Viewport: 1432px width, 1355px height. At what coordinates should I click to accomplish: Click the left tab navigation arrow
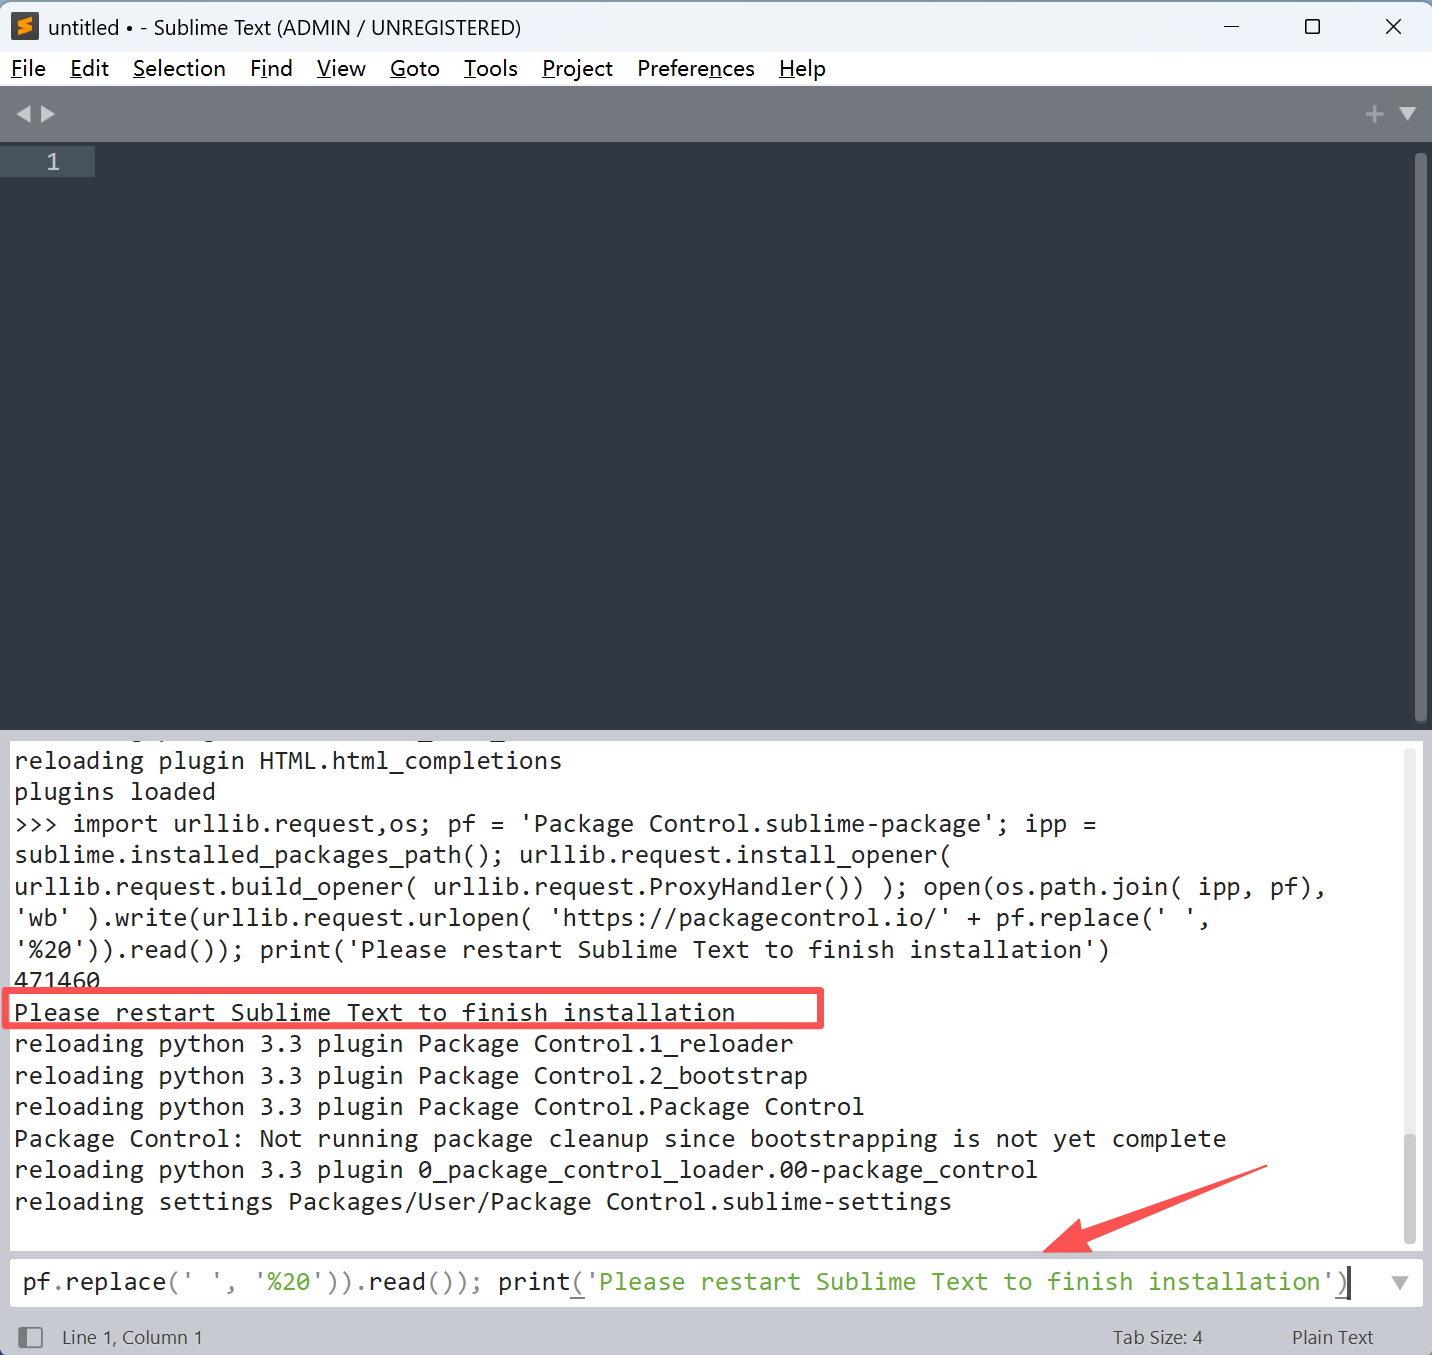23,114
